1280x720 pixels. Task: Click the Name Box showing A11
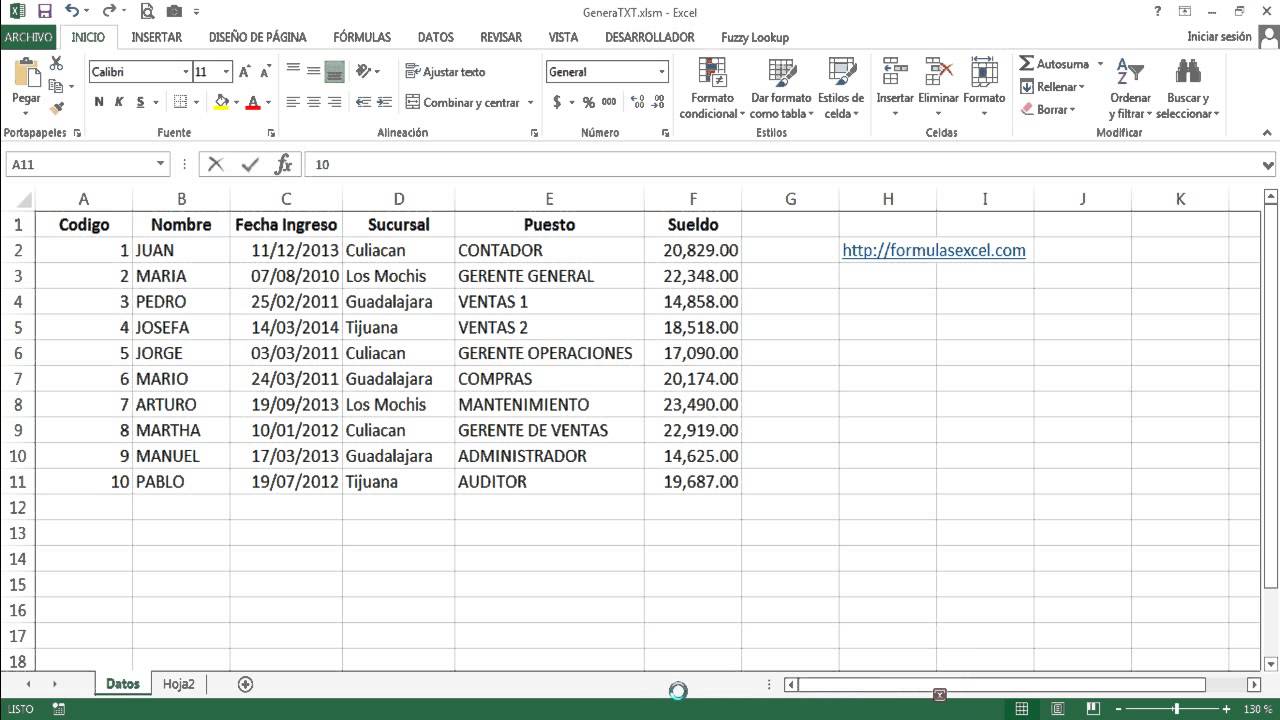80,163
